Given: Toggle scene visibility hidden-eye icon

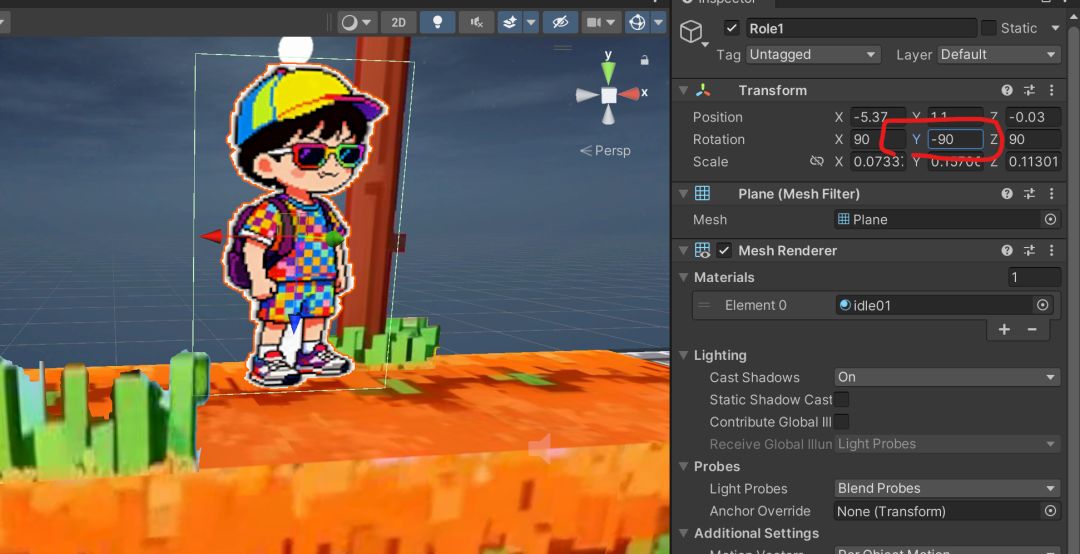Looking at the screenshot, I should (559, 22).
